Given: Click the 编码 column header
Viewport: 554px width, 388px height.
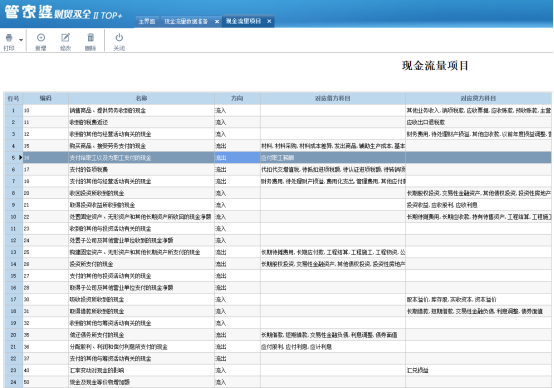Looking at the screenshot, I should 46,98.
